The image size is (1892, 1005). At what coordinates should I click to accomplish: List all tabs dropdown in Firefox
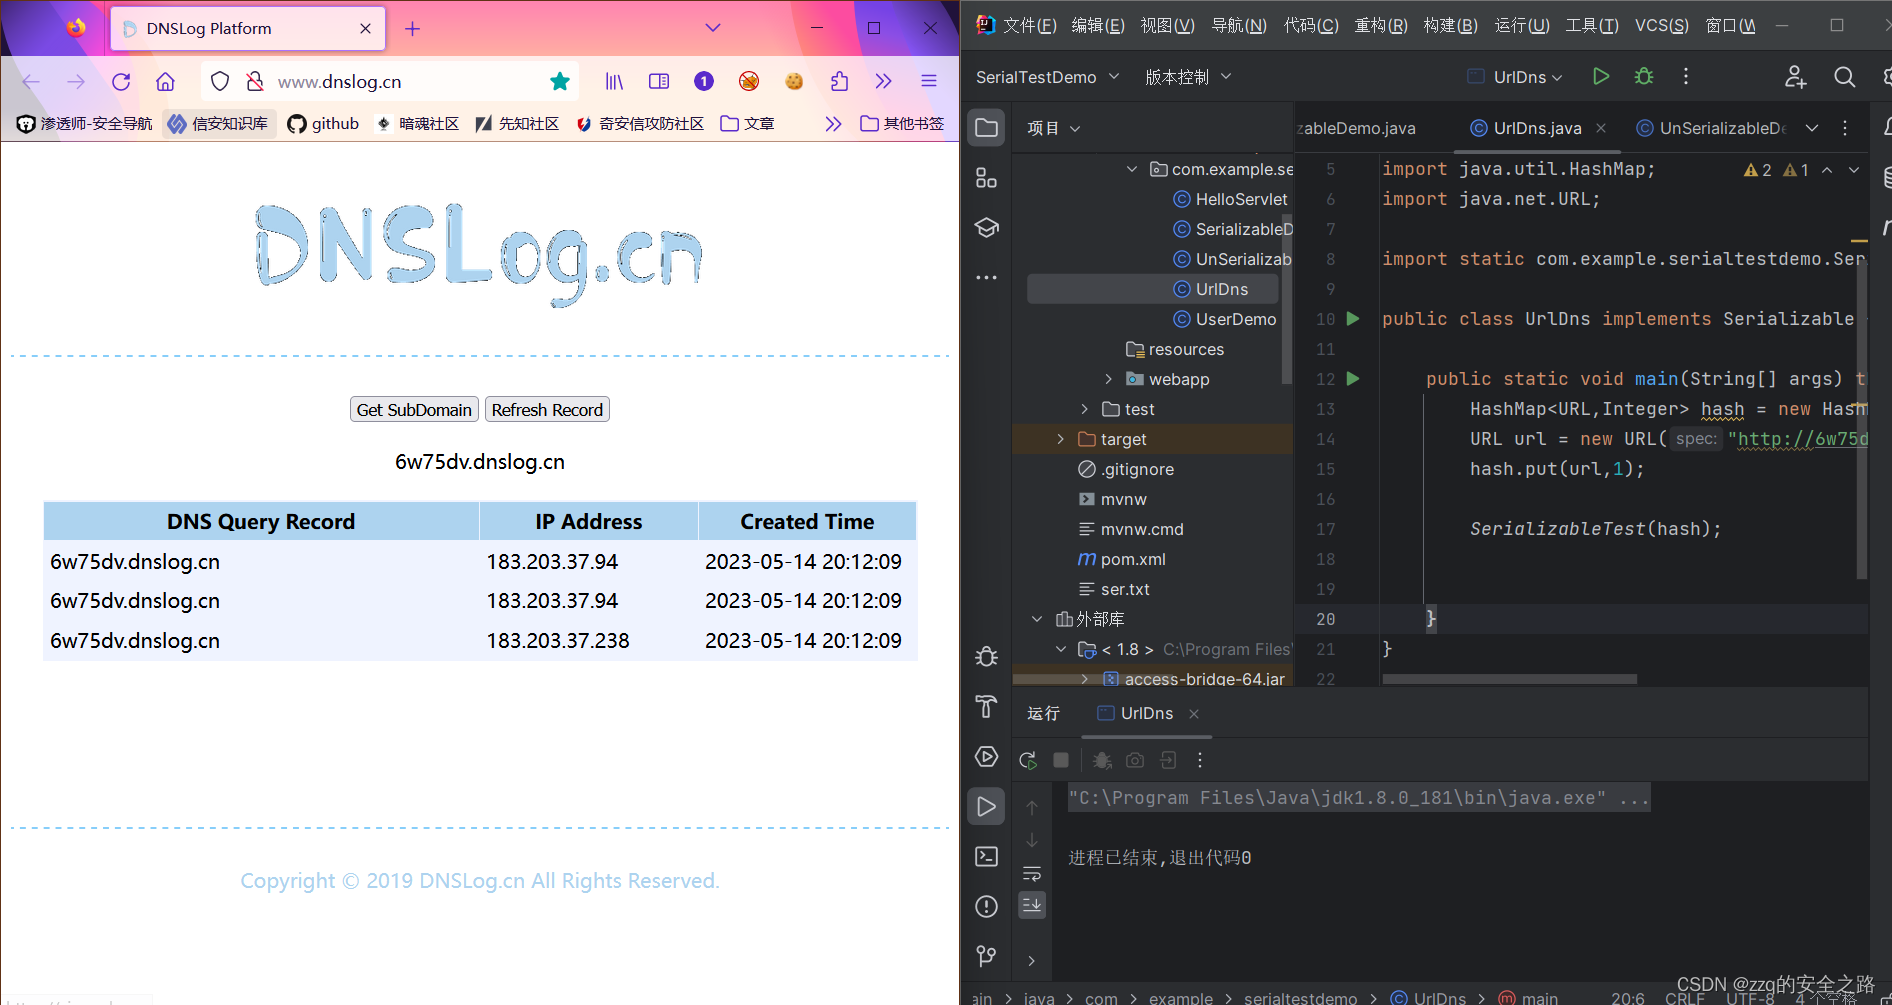pyautogui.click(x=713, y=28)
